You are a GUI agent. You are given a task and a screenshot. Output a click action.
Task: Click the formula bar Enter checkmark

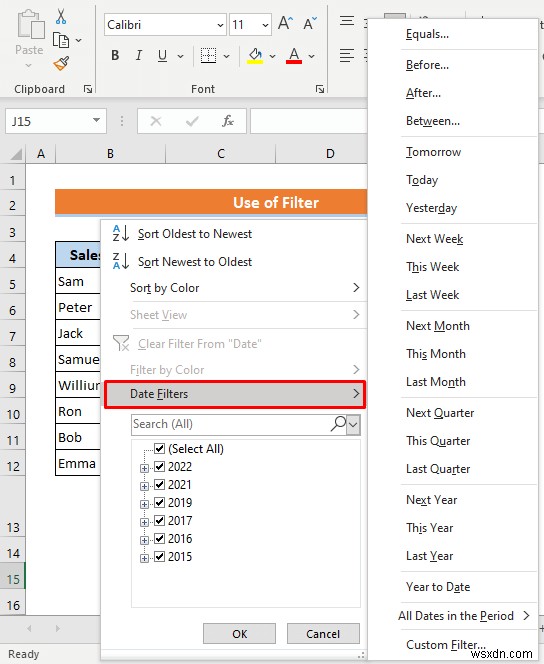coord(192,122)
